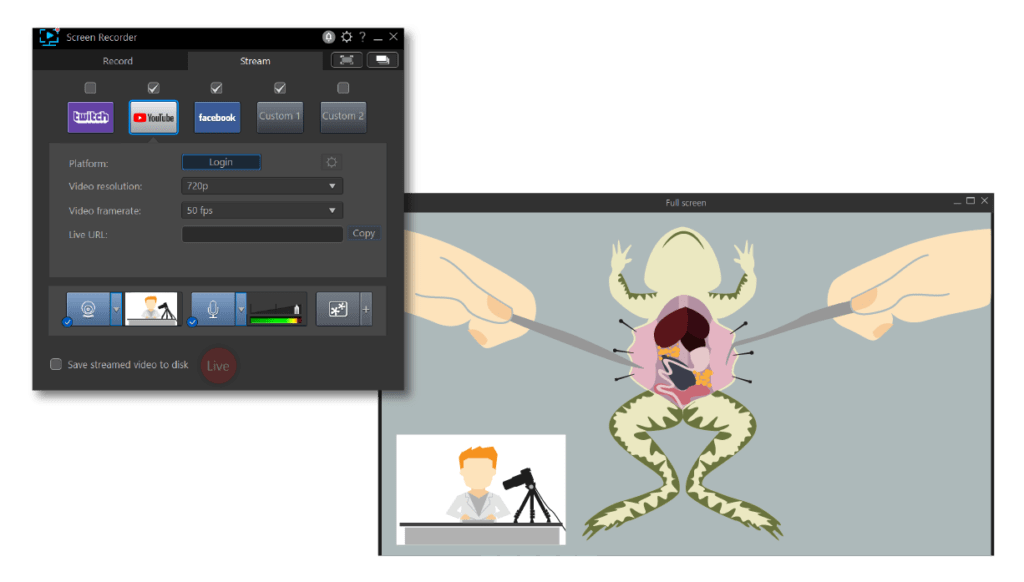Select the Custom 1 streaming server

click(x=280, y=118)
